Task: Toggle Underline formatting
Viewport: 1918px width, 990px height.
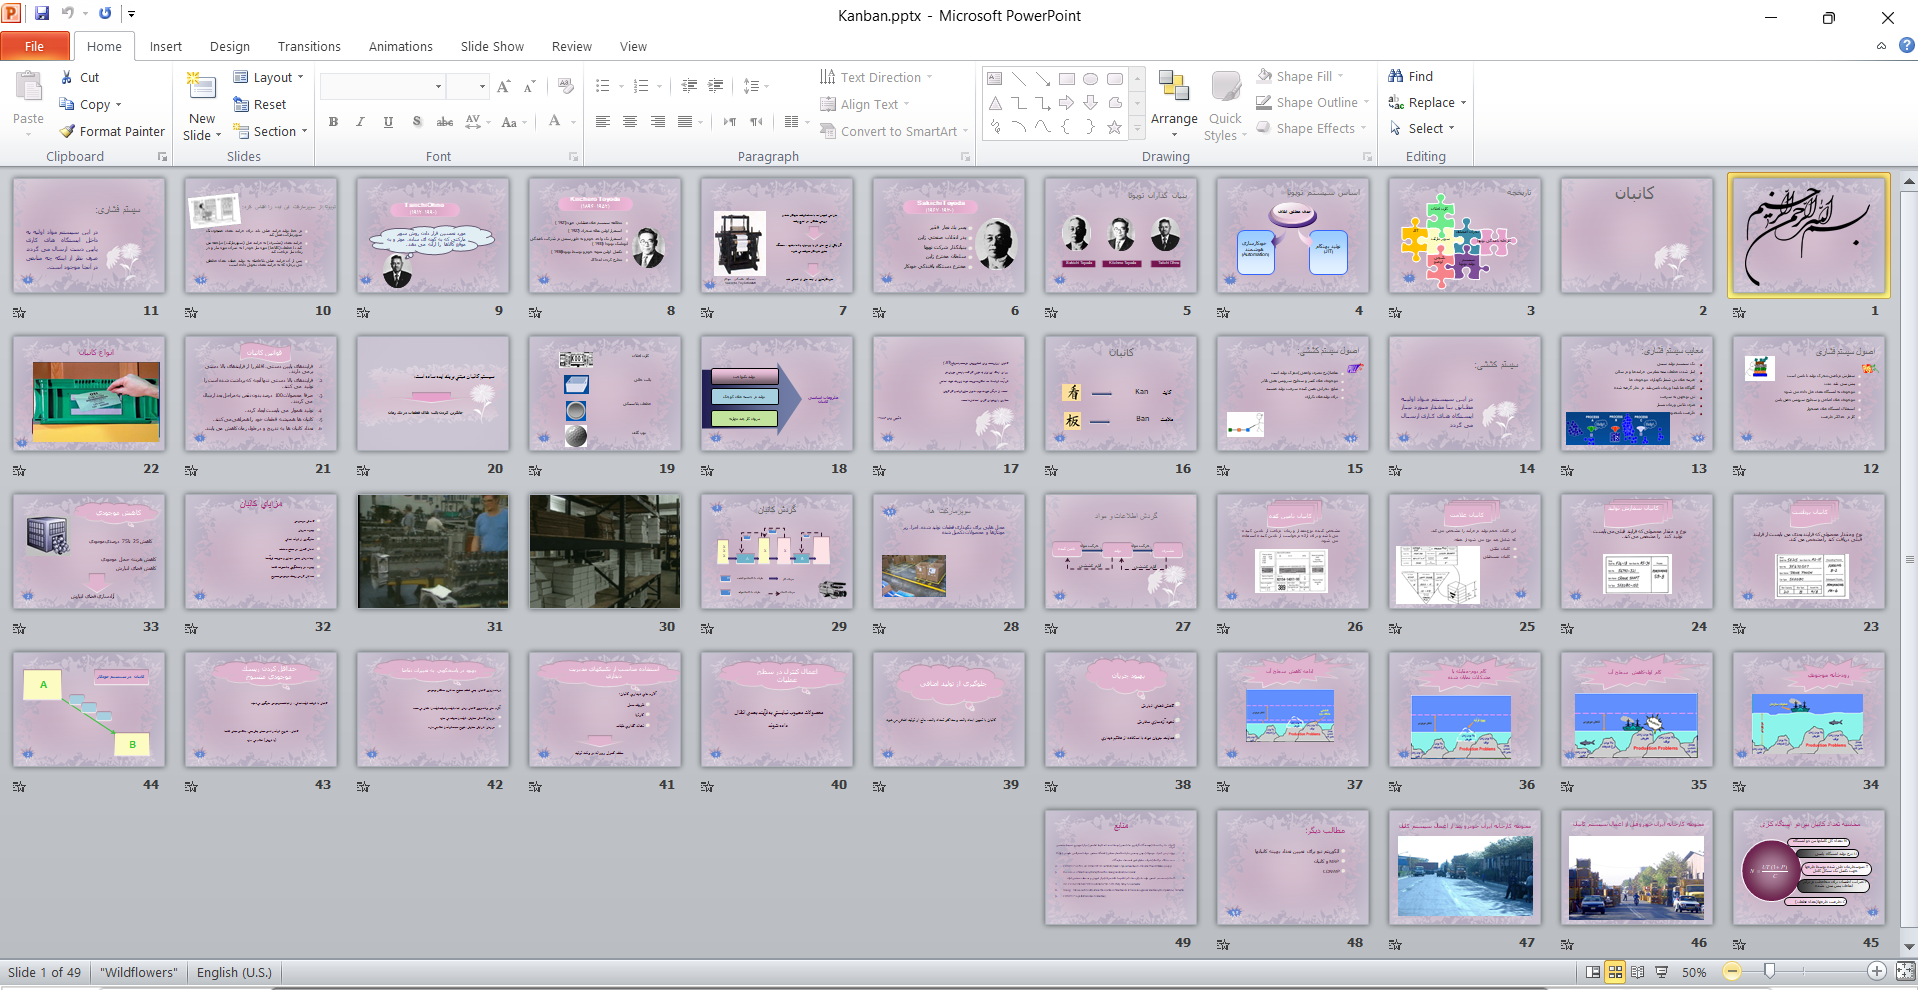Action: 388,122
